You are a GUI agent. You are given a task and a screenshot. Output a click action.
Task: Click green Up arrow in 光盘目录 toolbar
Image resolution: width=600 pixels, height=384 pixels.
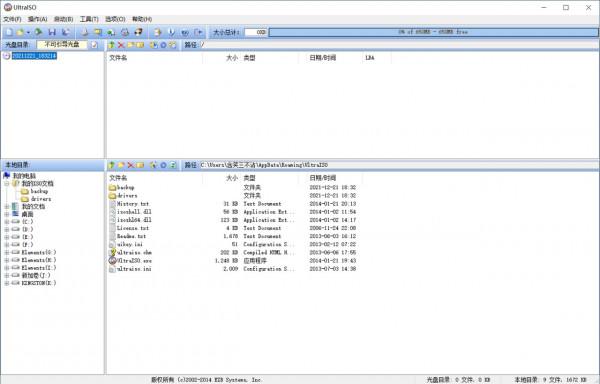(x=111, y=45)
